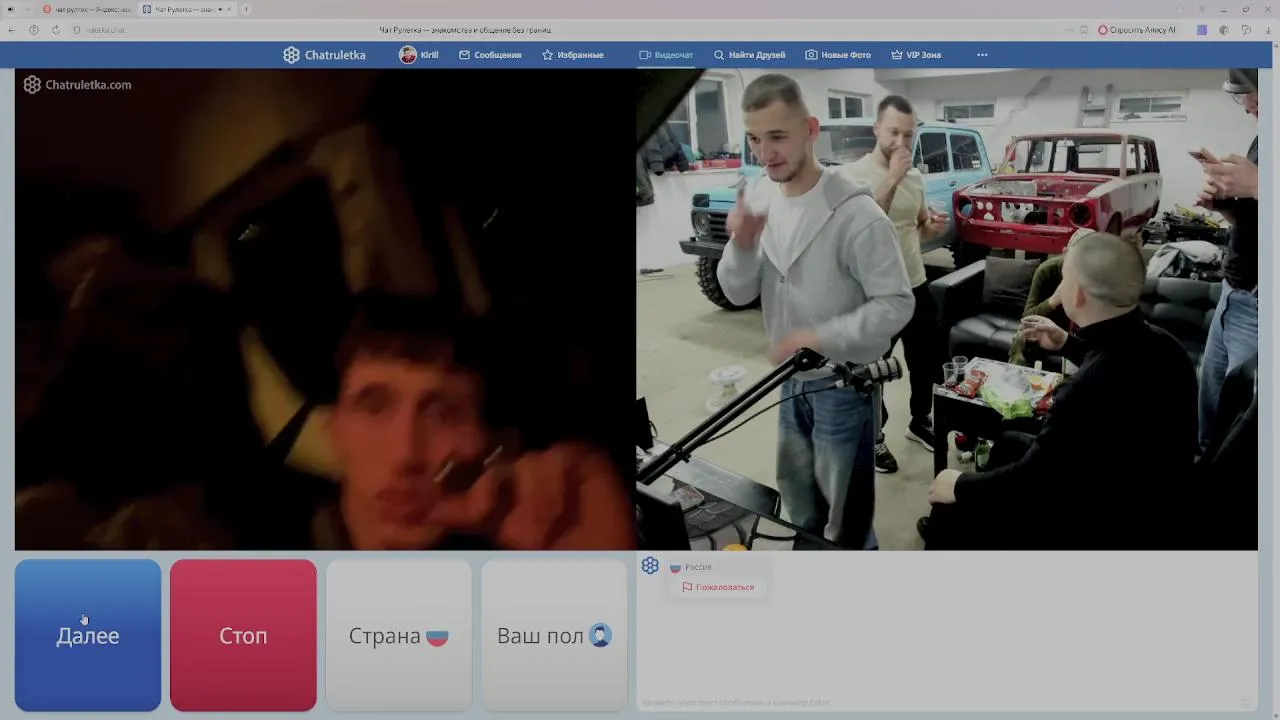Click the bookmark icon in address bar
This screenshot has height=720, width=1280.
[1084, 30]
